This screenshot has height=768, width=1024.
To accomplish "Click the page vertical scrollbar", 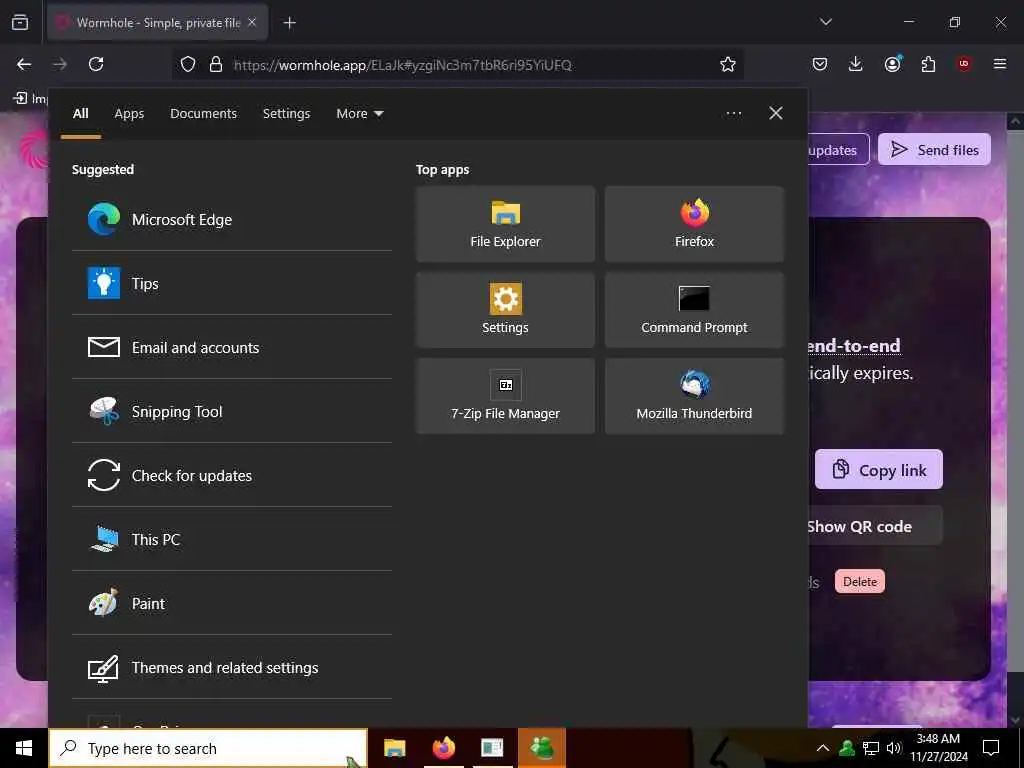I will (x=1015, y=418).
